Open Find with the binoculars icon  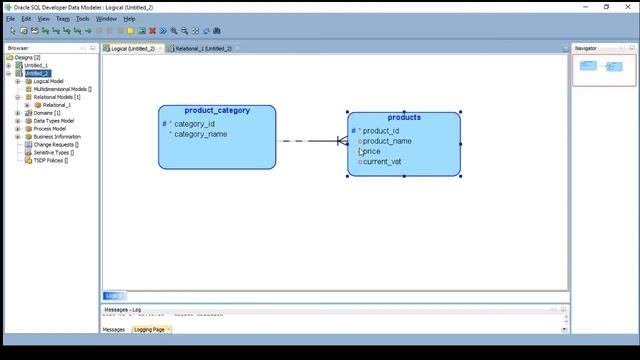[x=217, y=31]
